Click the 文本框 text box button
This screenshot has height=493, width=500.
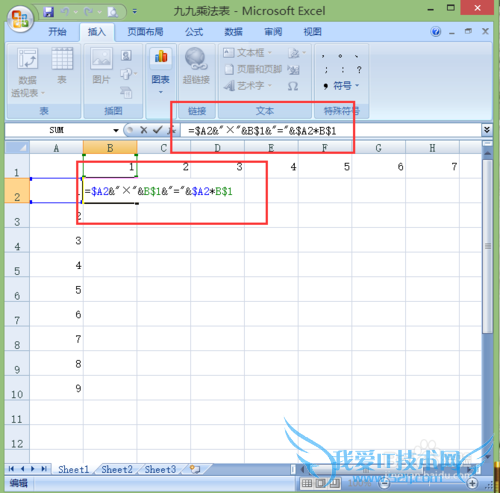click(247, 53)
